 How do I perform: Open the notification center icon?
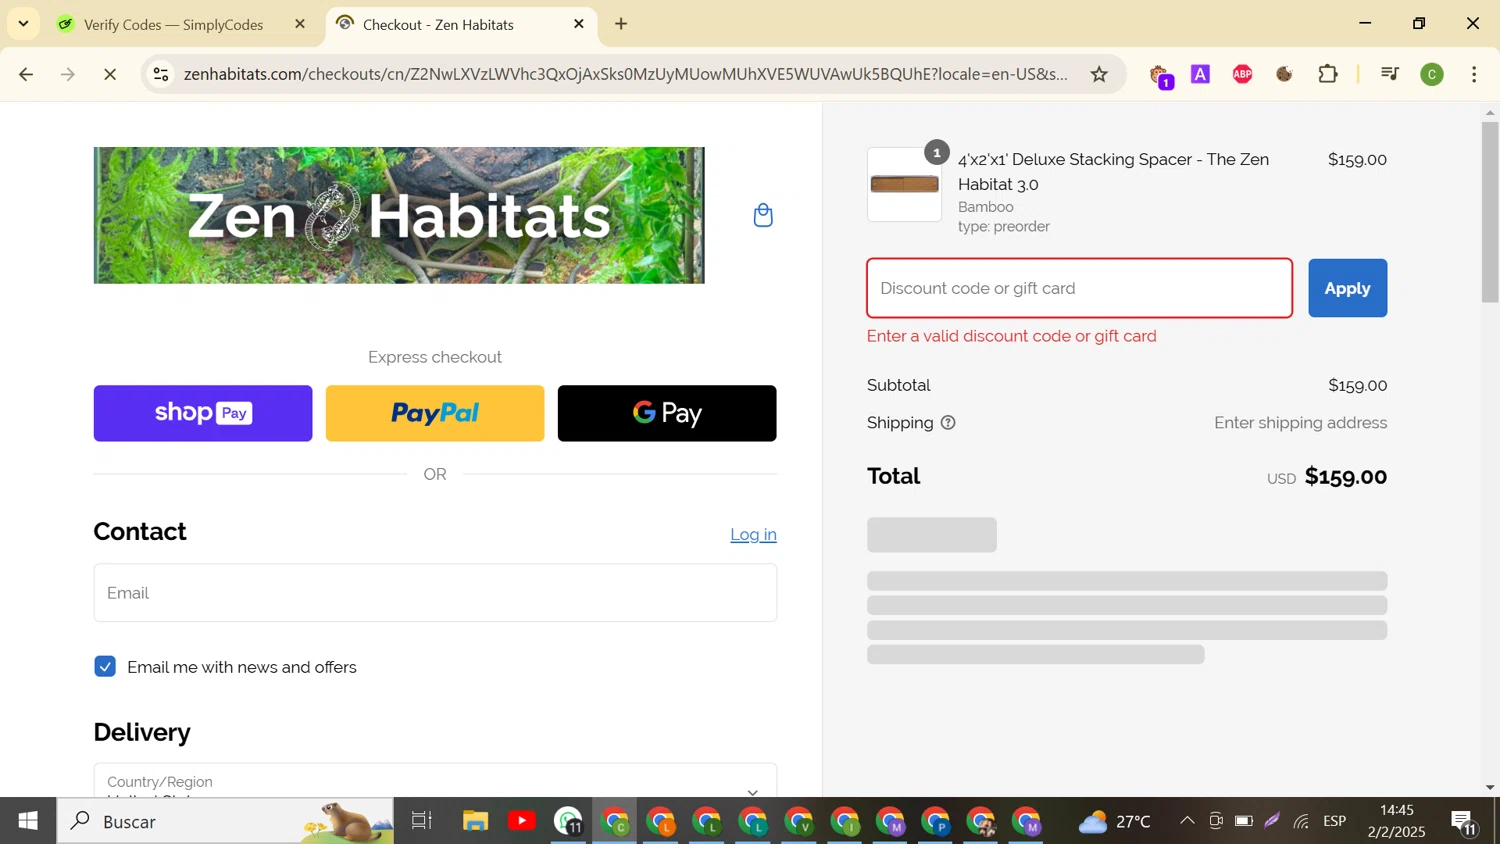pyautogui.click(x=1465, y=822)
